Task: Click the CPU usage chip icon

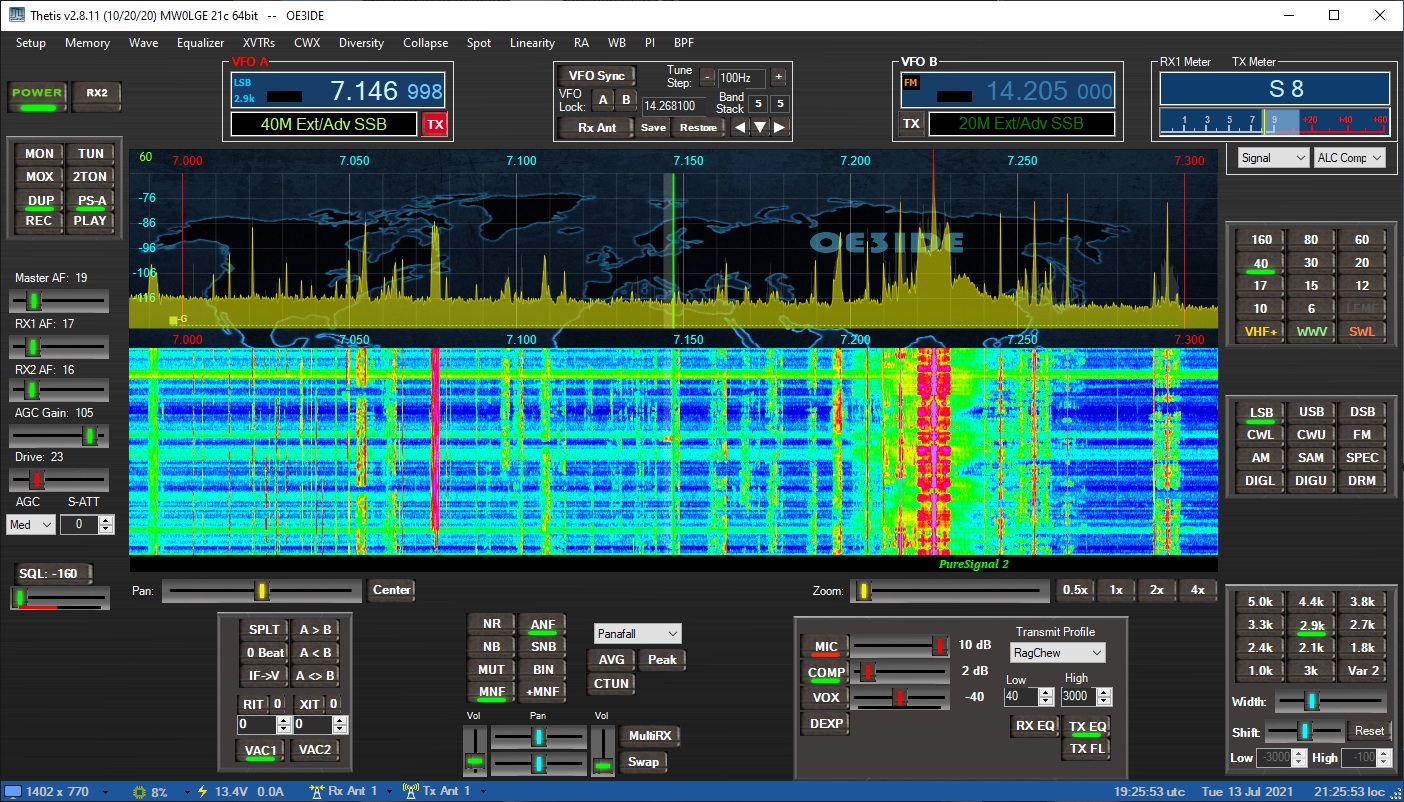Action: [140, 791]
